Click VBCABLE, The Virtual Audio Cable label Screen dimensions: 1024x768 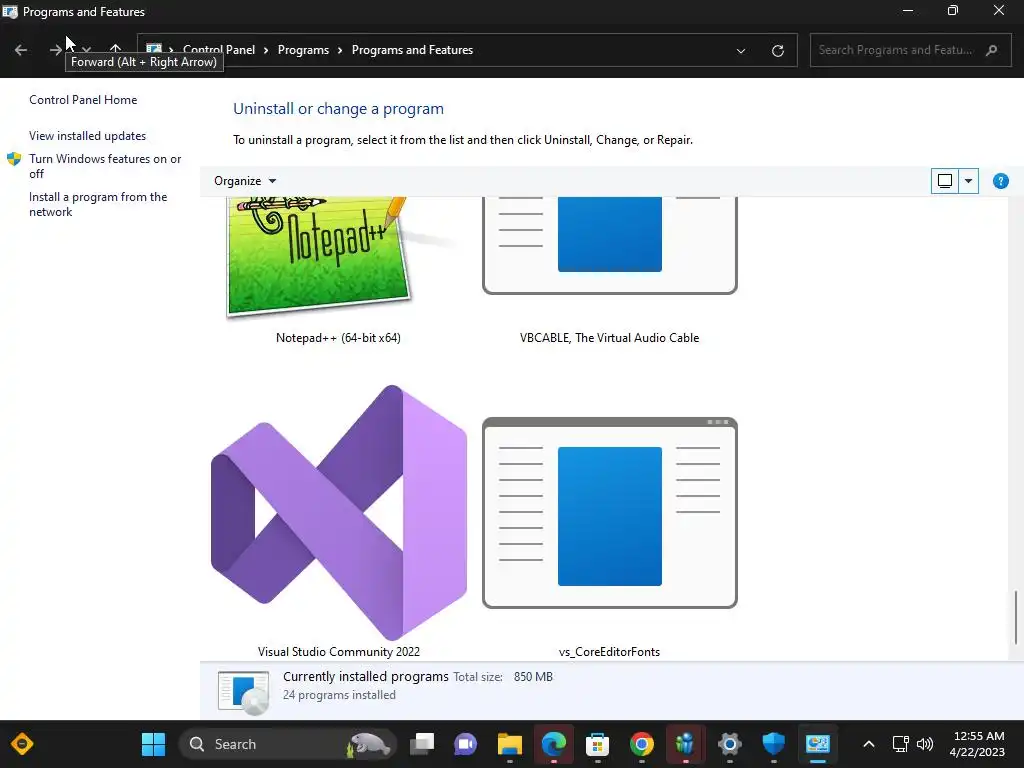coord(609,338)
